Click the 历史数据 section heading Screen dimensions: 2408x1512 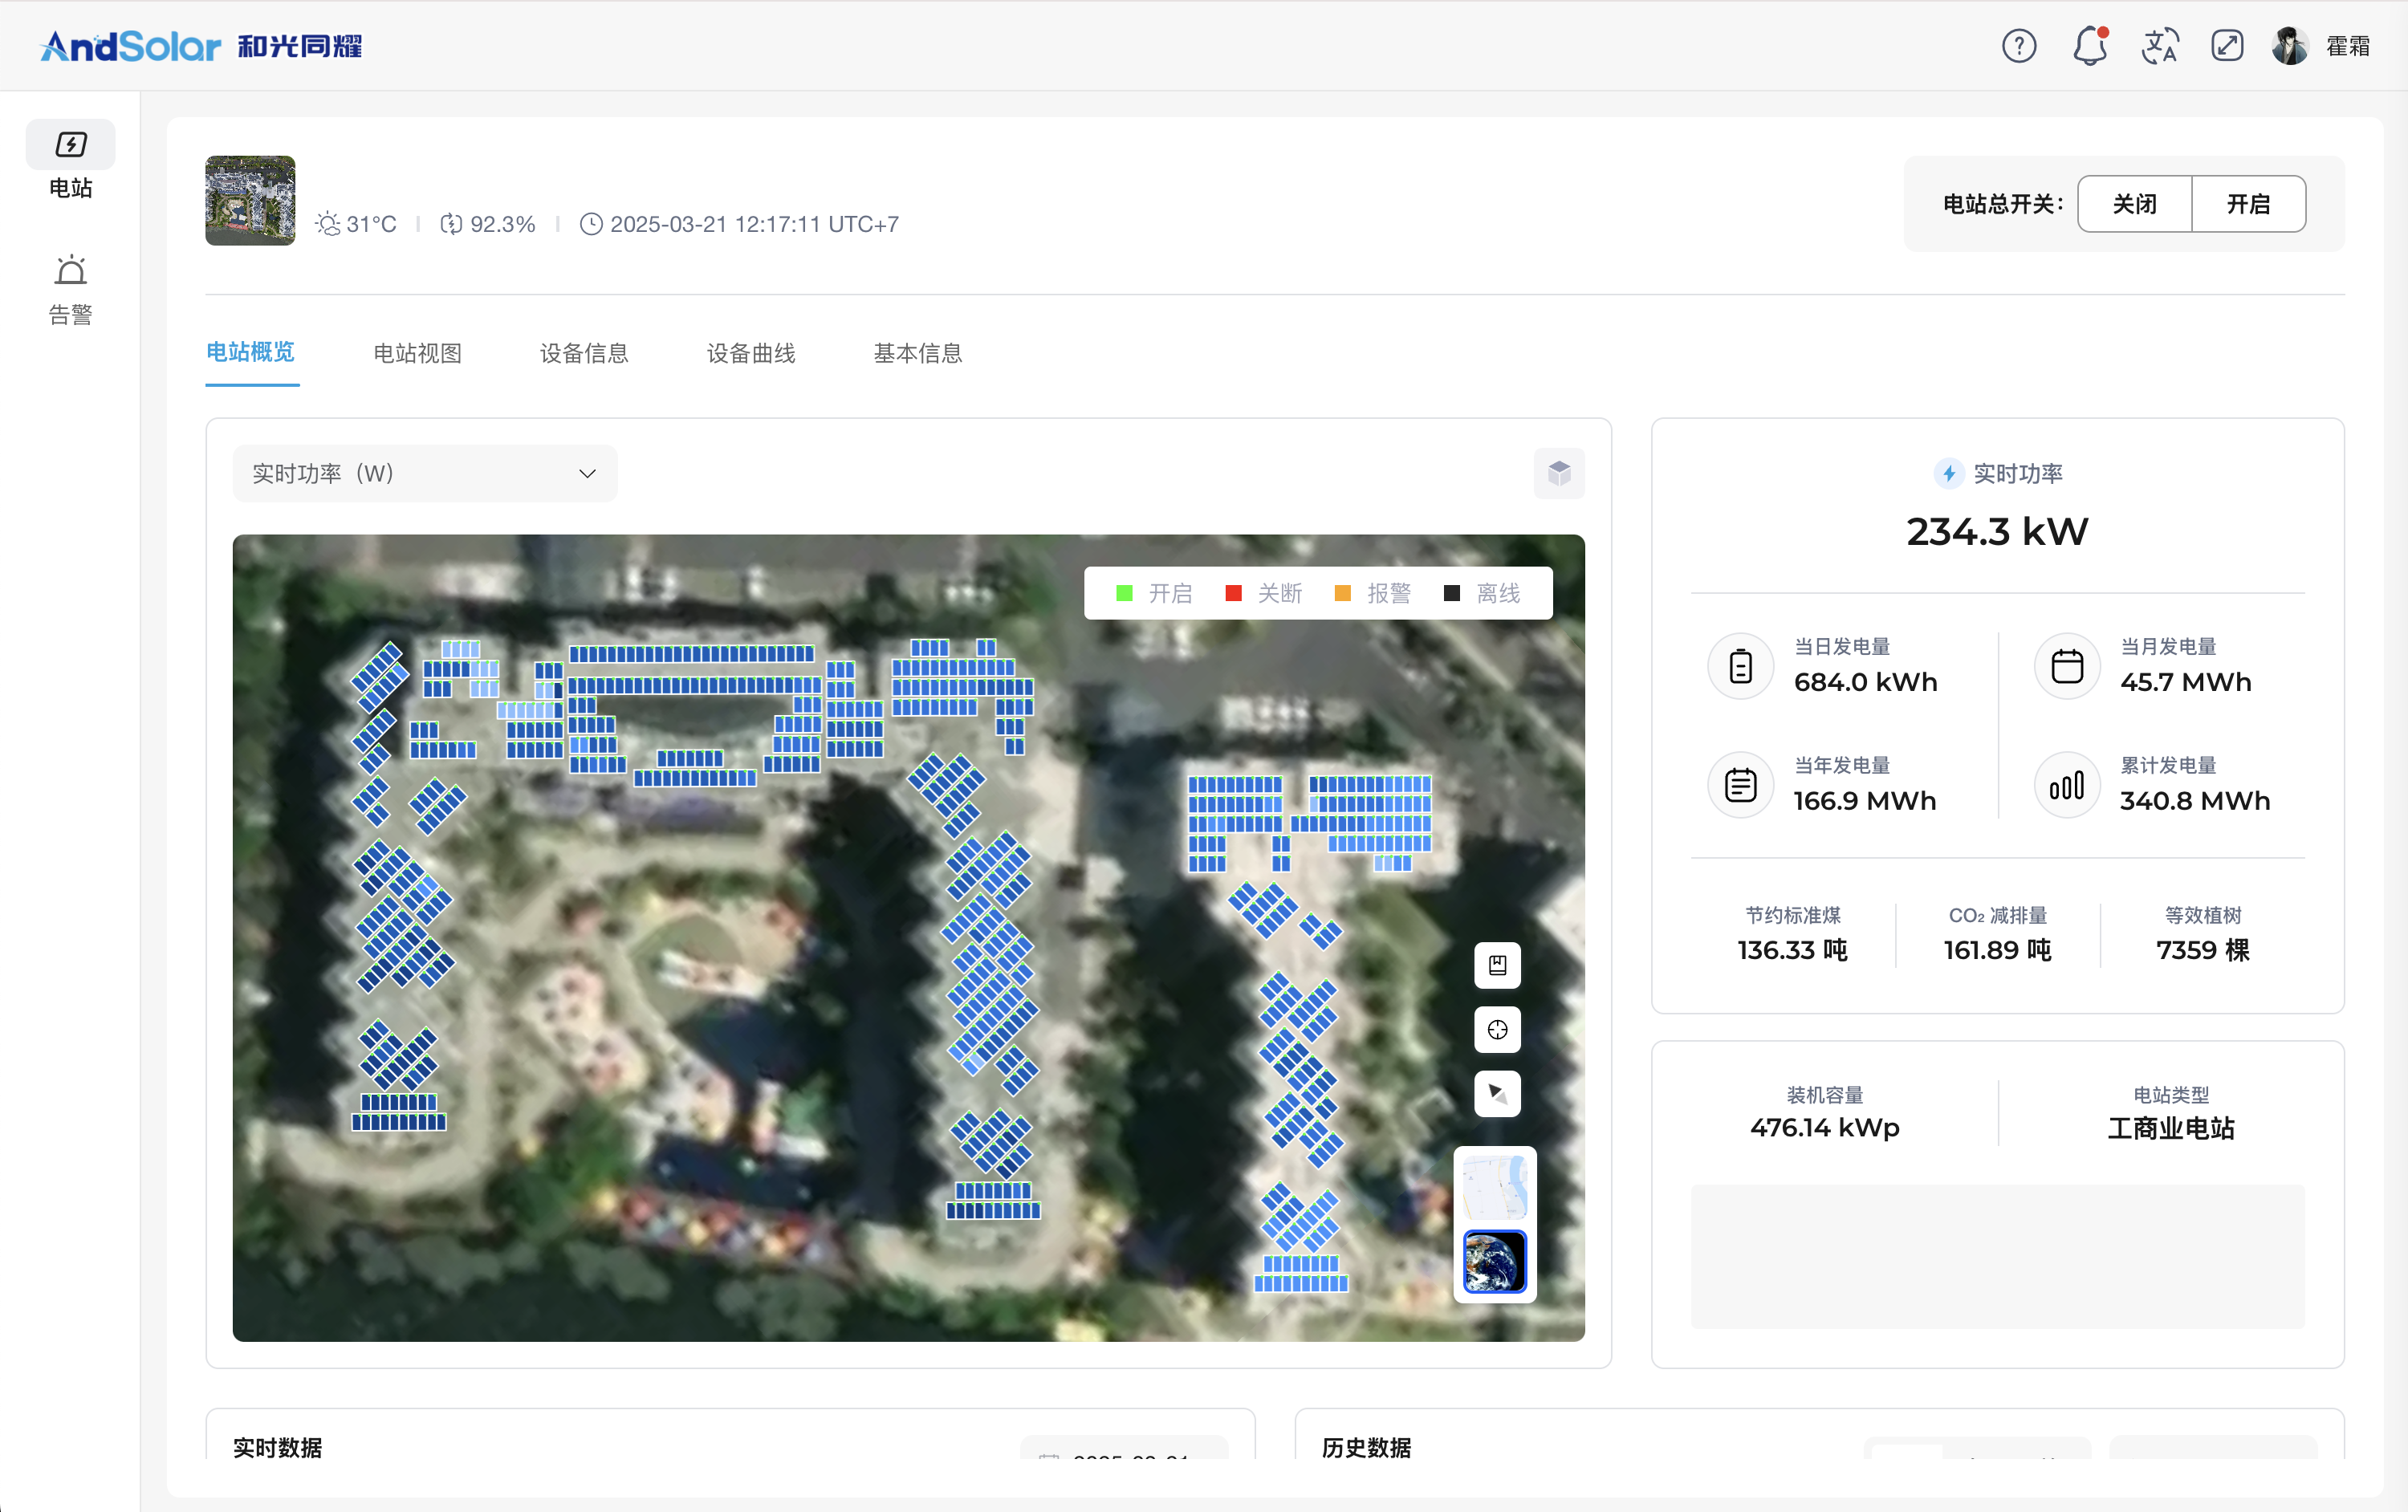click(1367, 1447)
